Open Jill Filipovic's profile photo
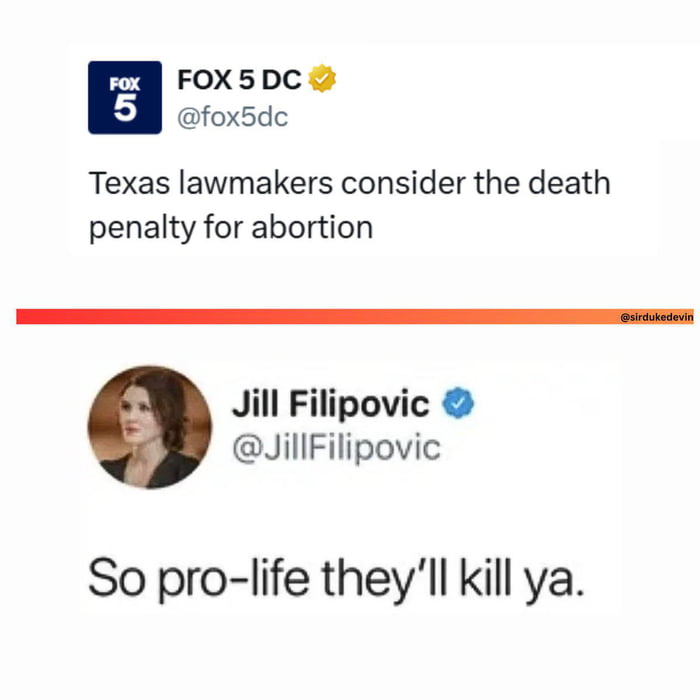 tap(150, 427)
